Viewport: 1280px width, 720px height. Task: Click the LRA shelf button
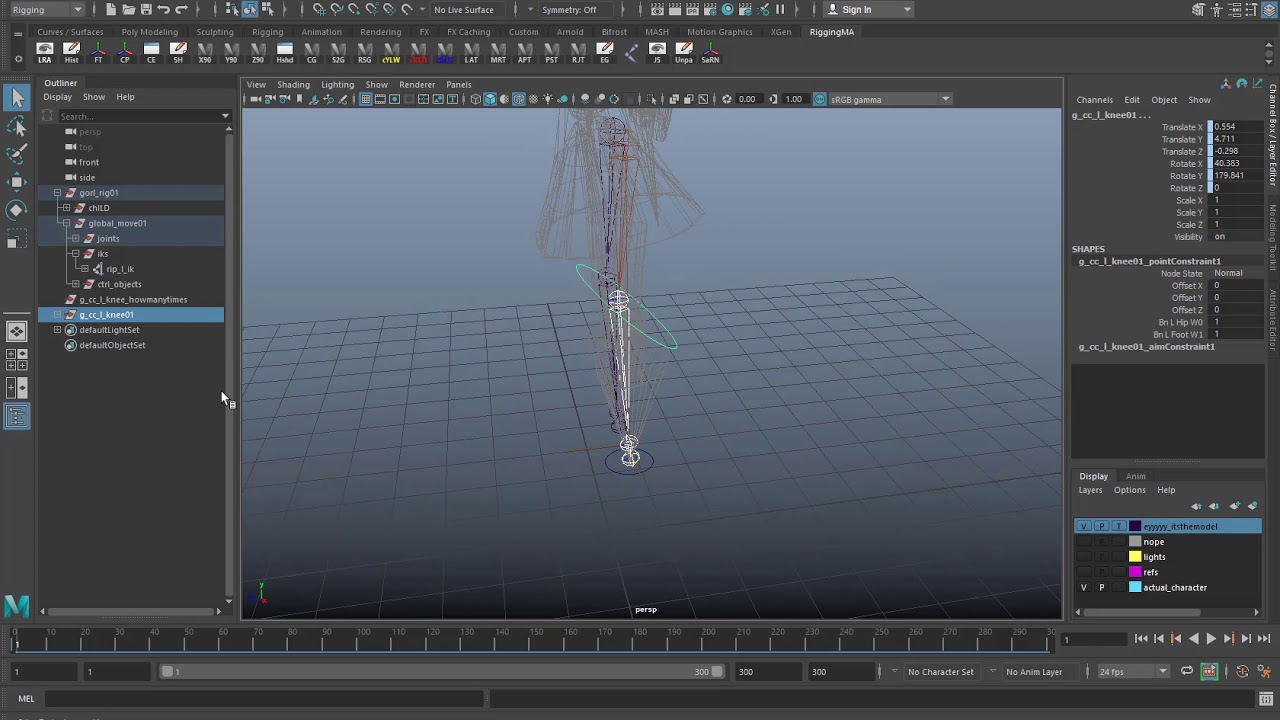click(45, 53)
